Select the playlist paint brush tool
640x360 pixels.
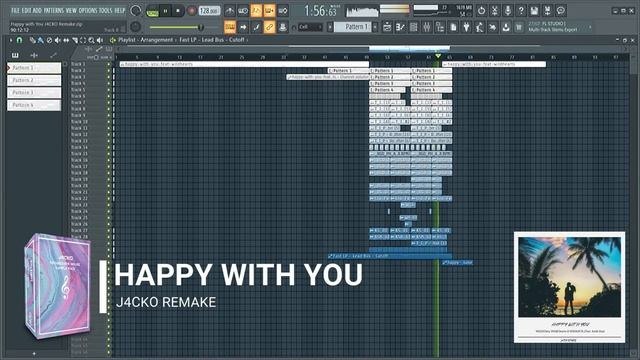tap(40, 40)
